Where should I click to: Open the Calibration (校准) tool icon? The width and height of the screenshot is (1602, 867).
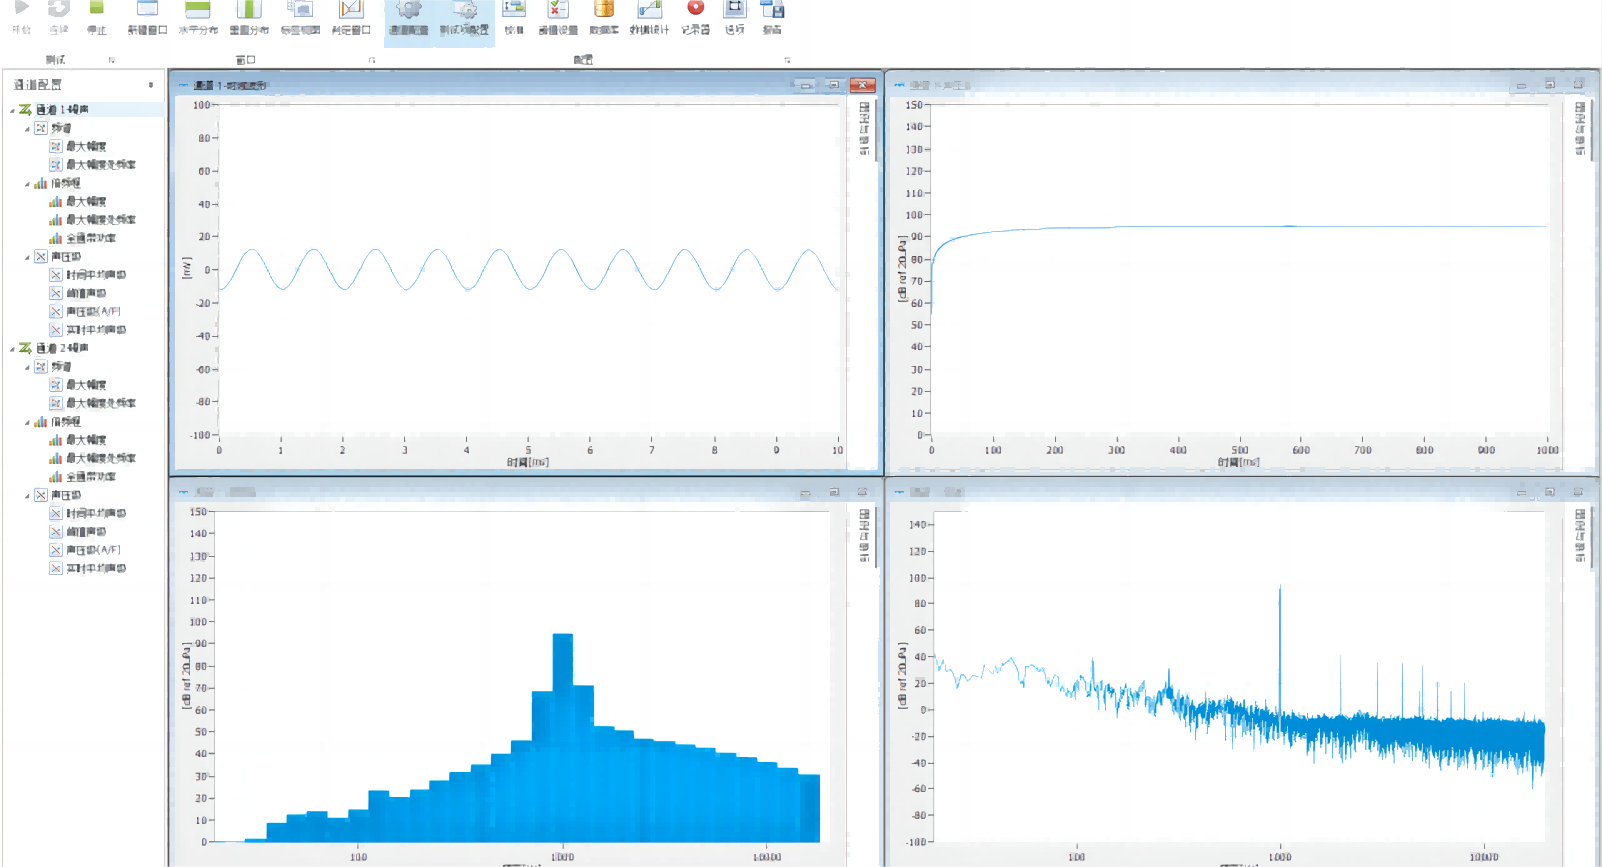(514, 12)
